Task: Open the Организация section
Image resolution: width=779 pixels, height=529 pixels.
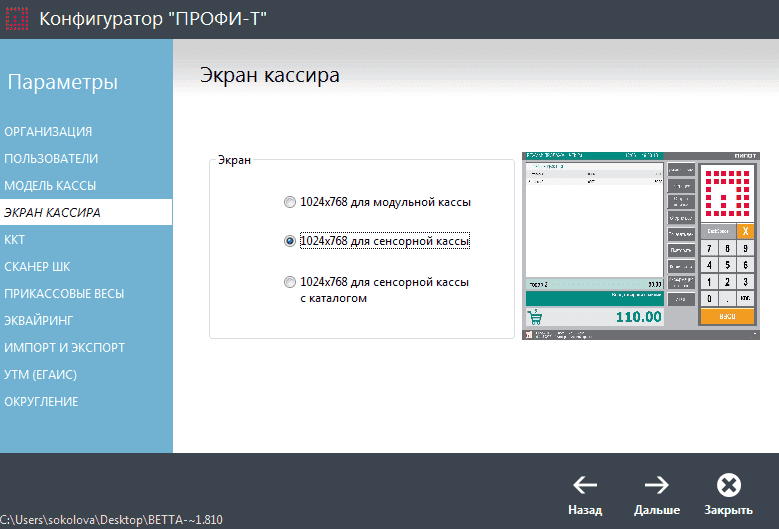Action: pyautogui.click(x=48, y=132)
